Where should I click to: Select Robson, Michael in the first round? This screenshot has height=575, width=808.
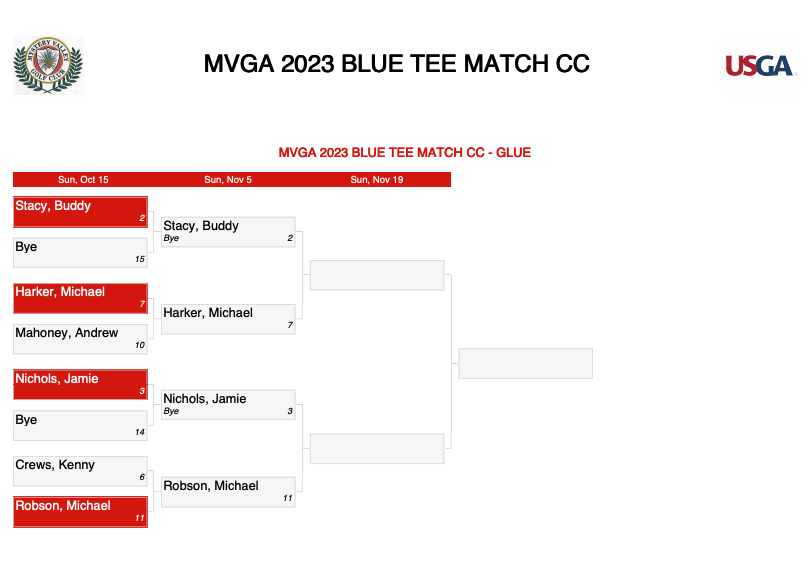coord(80,512)
